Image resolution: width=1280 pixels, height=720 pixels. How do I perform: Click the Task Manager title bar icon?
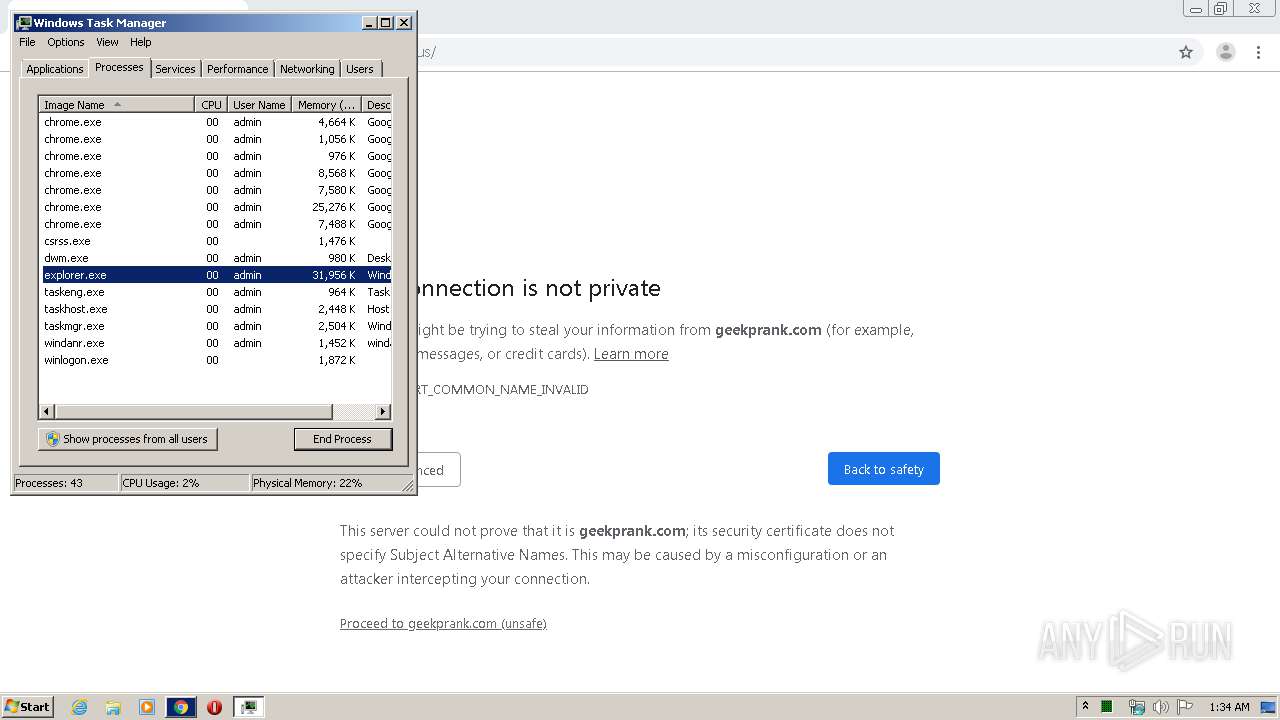click(24, 22)
